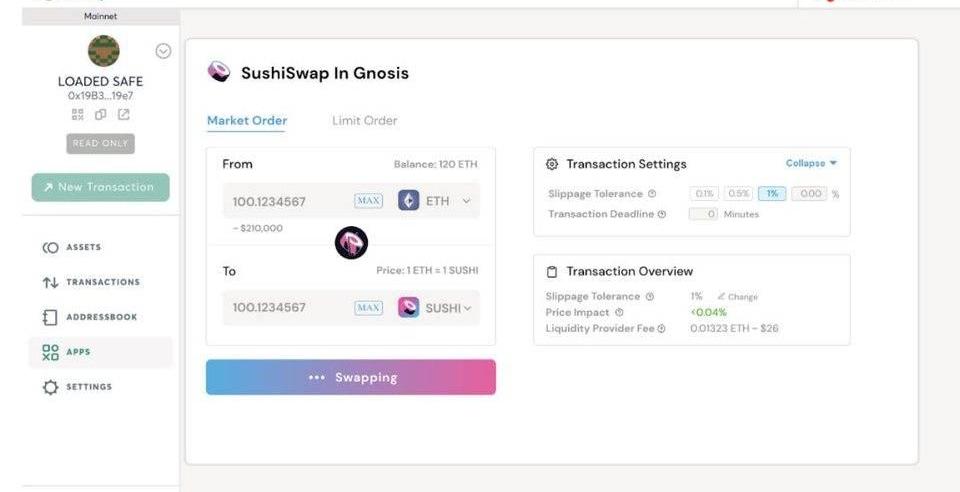Click the Slippage Tolerance help icon in settings
960x492 pixels.
click(x=652, y=194)
